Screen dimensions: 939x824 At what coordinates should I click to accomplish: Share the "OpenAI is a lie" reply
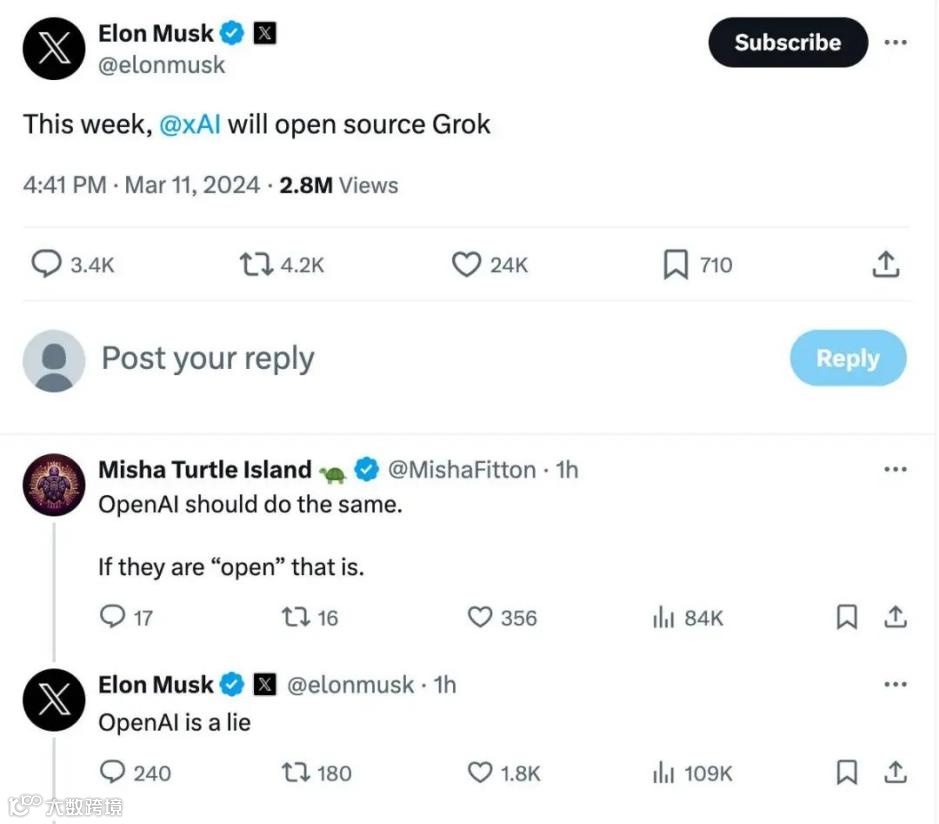point(895,772)
